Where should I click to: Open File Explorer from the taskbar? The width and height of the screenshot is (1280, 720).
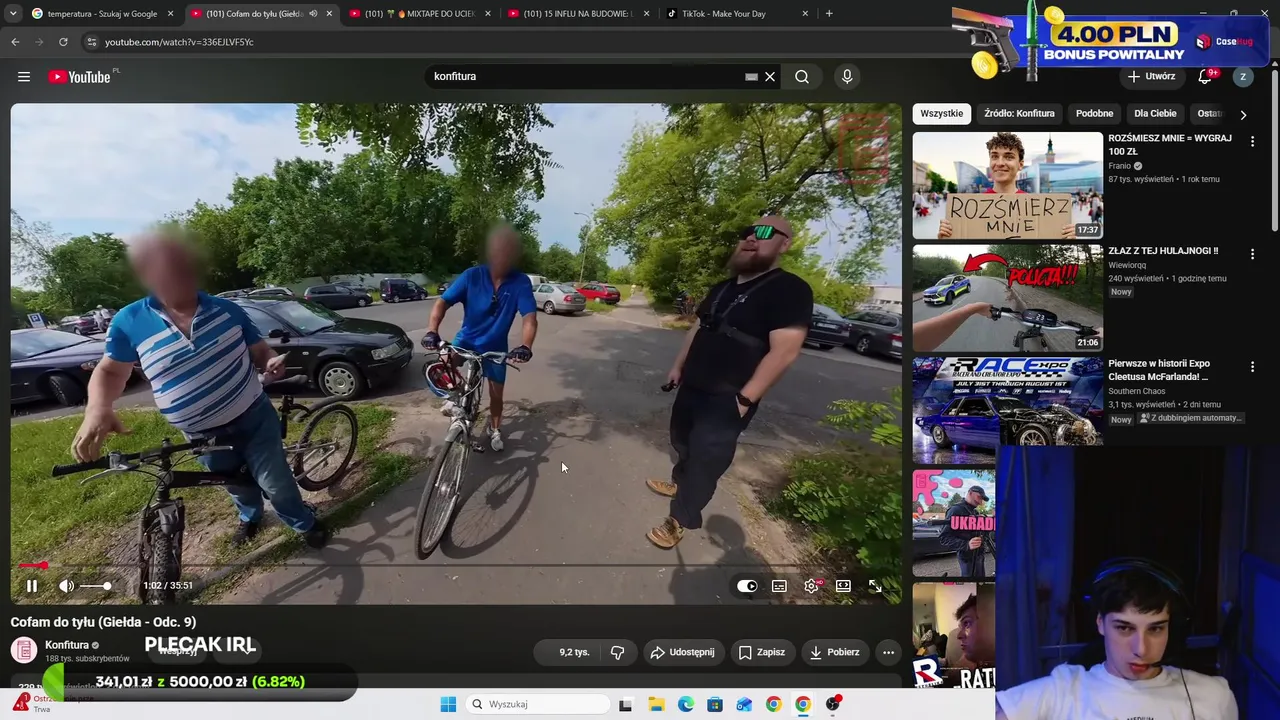pos(656,704)
